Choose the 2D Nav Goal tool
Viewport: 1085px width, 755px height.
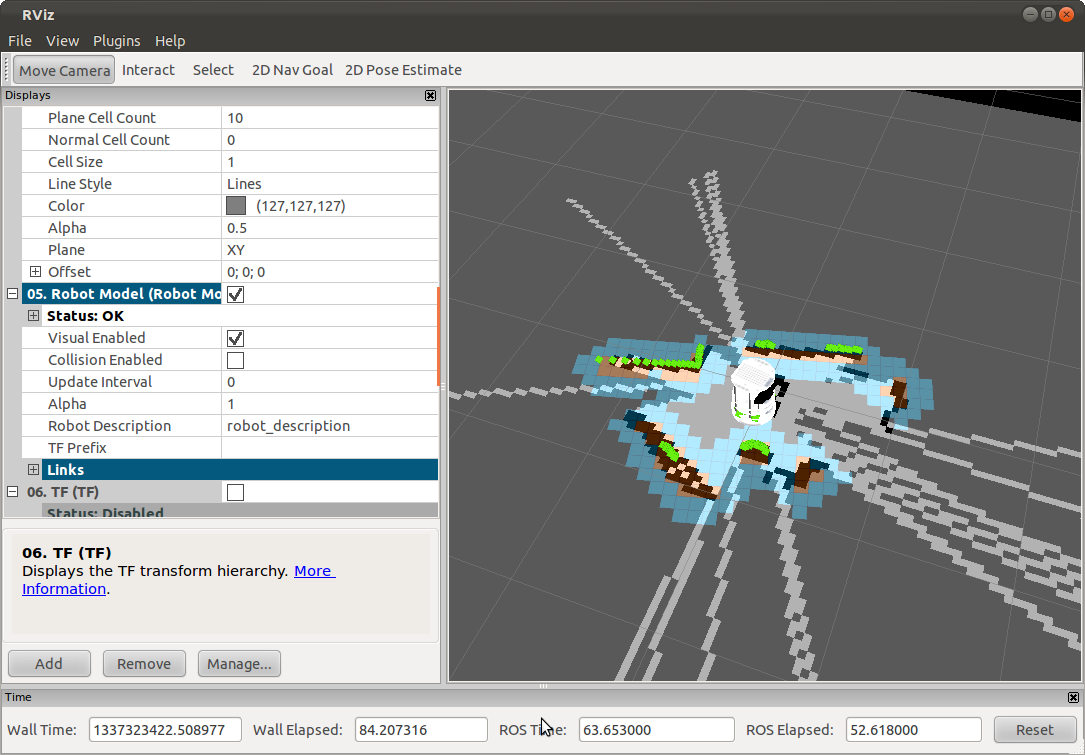(292, 70)
